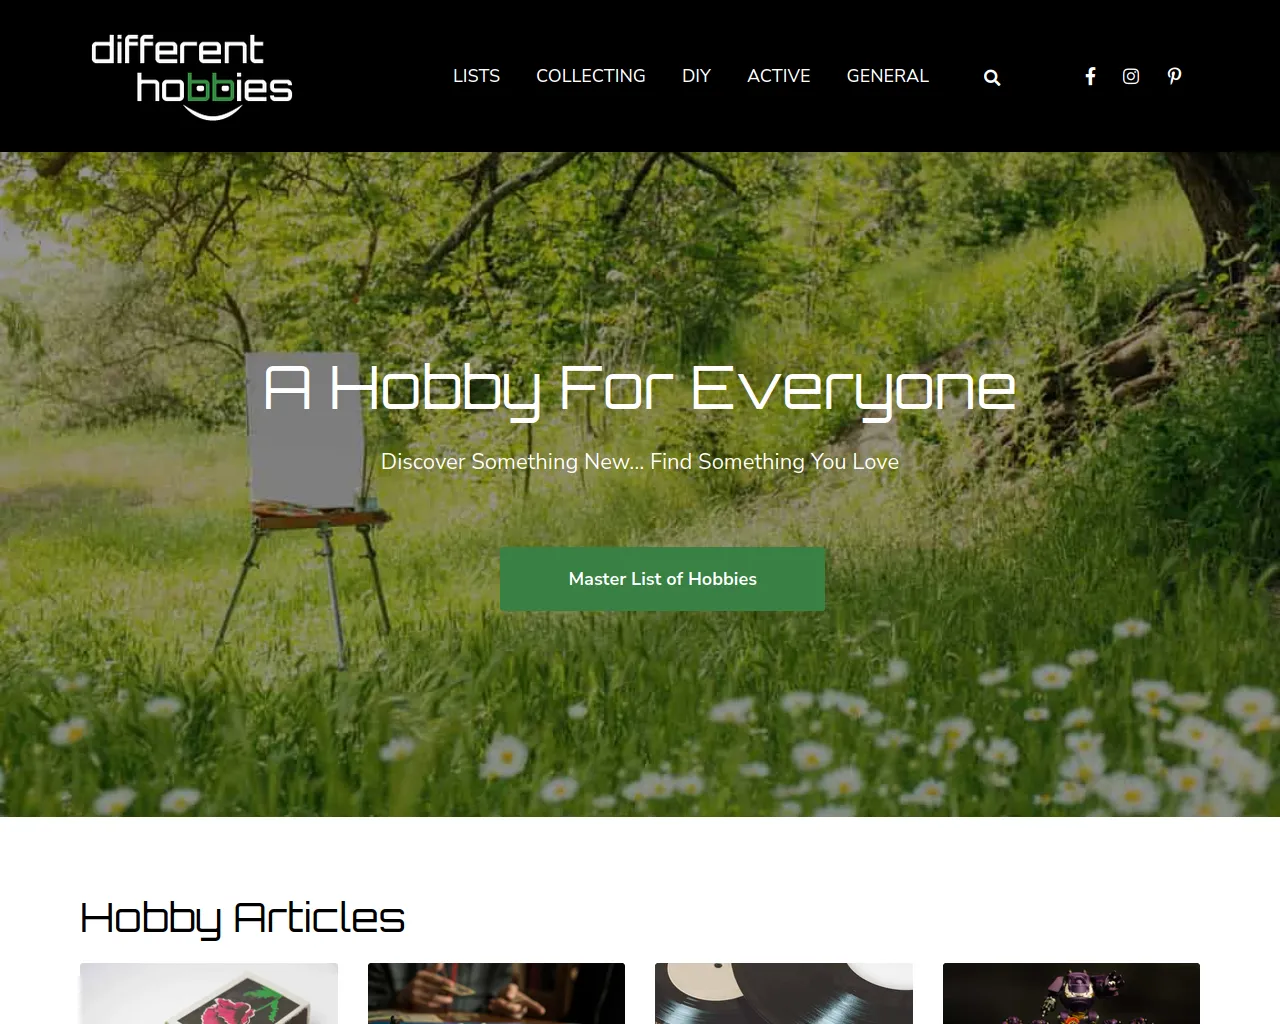The width and height of the screenshot is (1280, 1024).
Task: Open the painted box article thumbnail
Action: (x=209, y=993)
